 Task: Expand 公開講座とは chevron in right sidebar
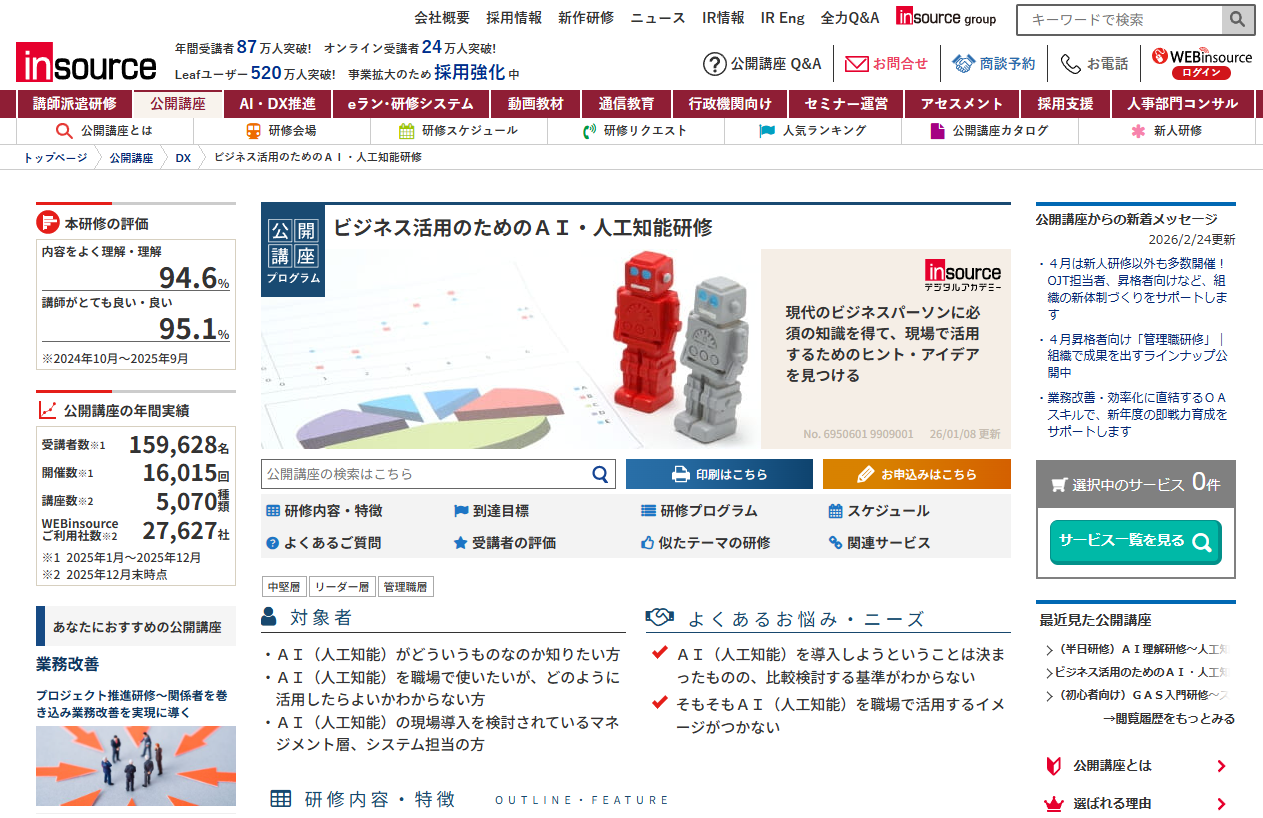pos(1221,766)
